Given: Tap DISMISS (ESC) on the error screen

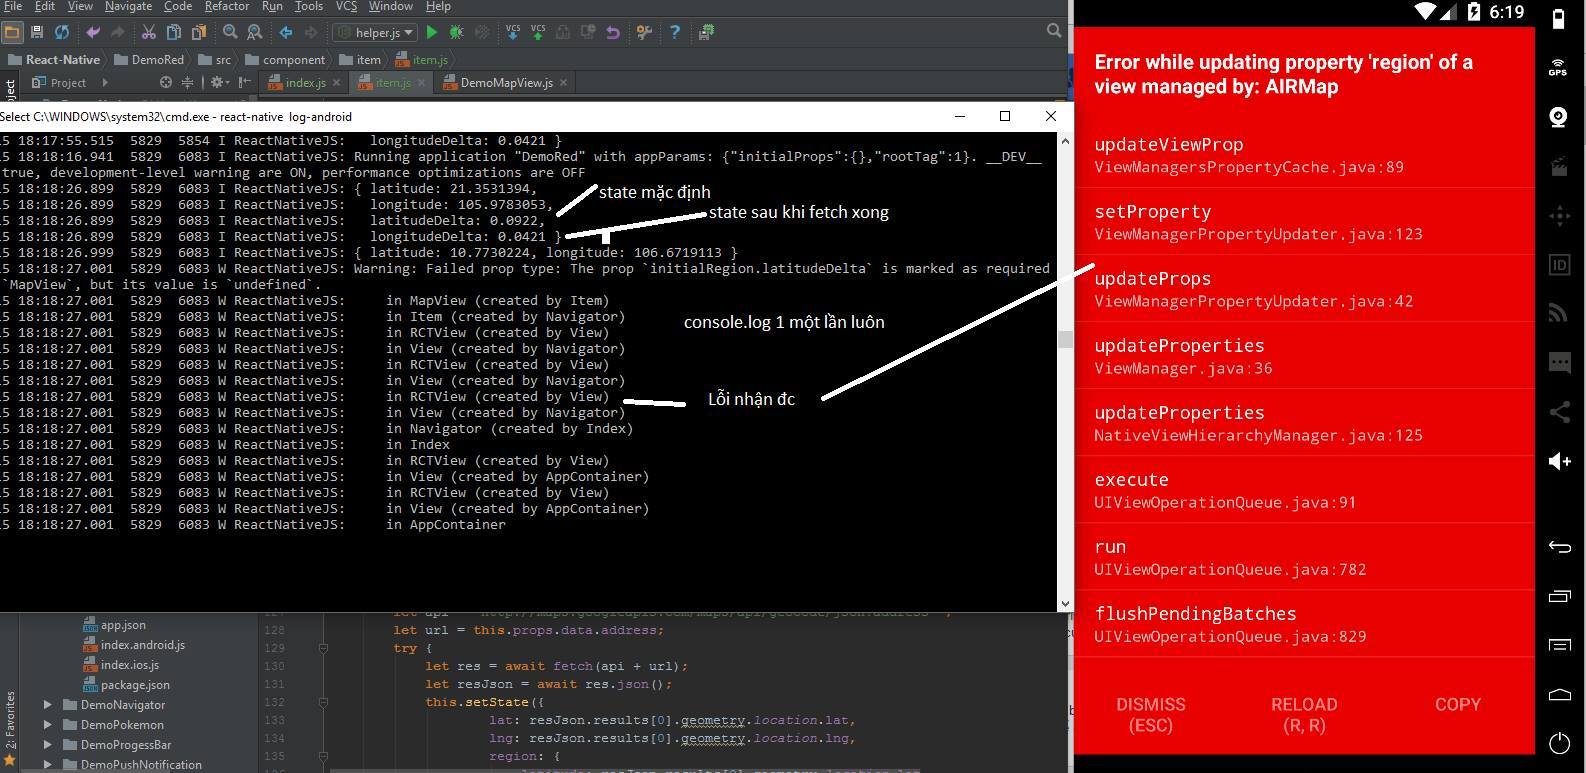Looking at the screenshot, I should click(1150, 715).
